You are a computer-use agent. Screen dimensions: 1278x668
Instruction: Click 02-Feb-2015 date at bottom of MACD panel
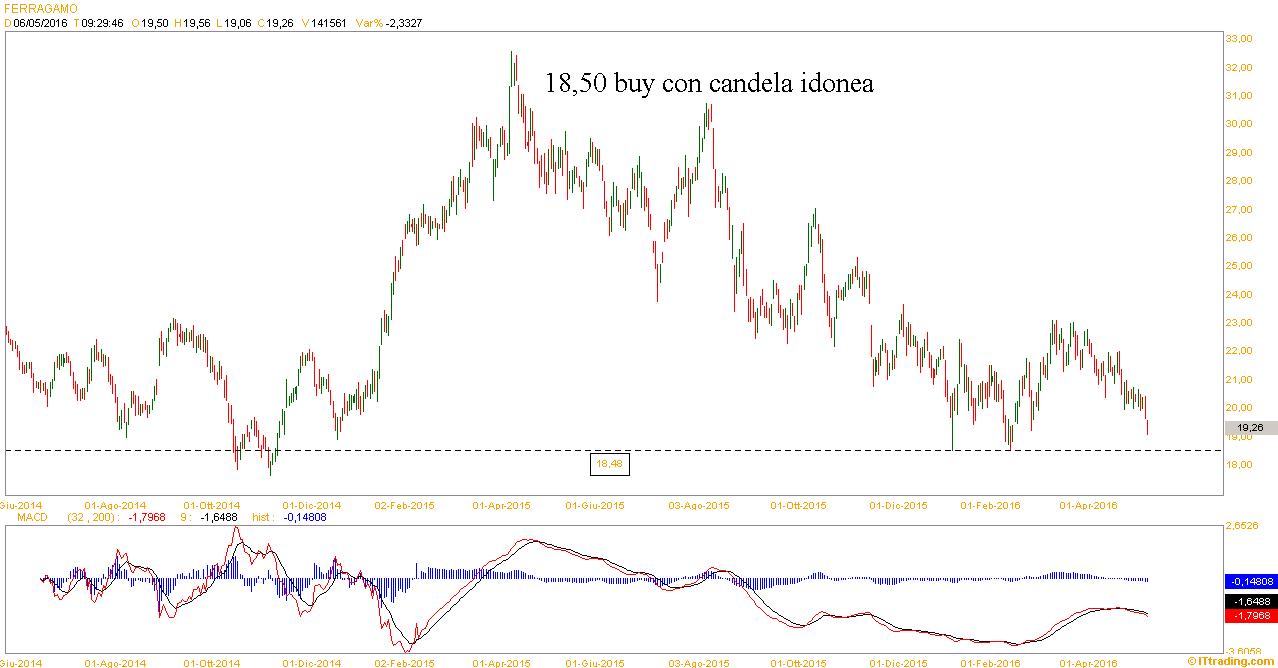click(x=405, y=662)
